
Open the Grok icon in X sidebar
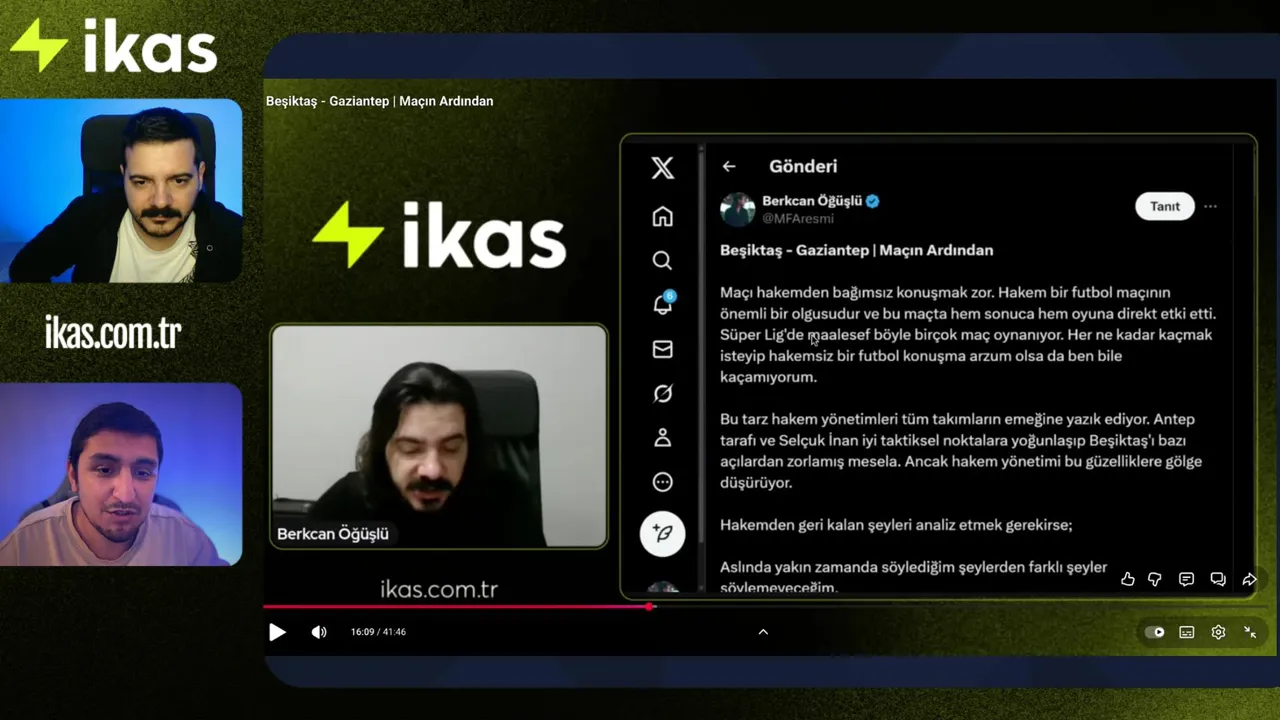pos(662,394)
